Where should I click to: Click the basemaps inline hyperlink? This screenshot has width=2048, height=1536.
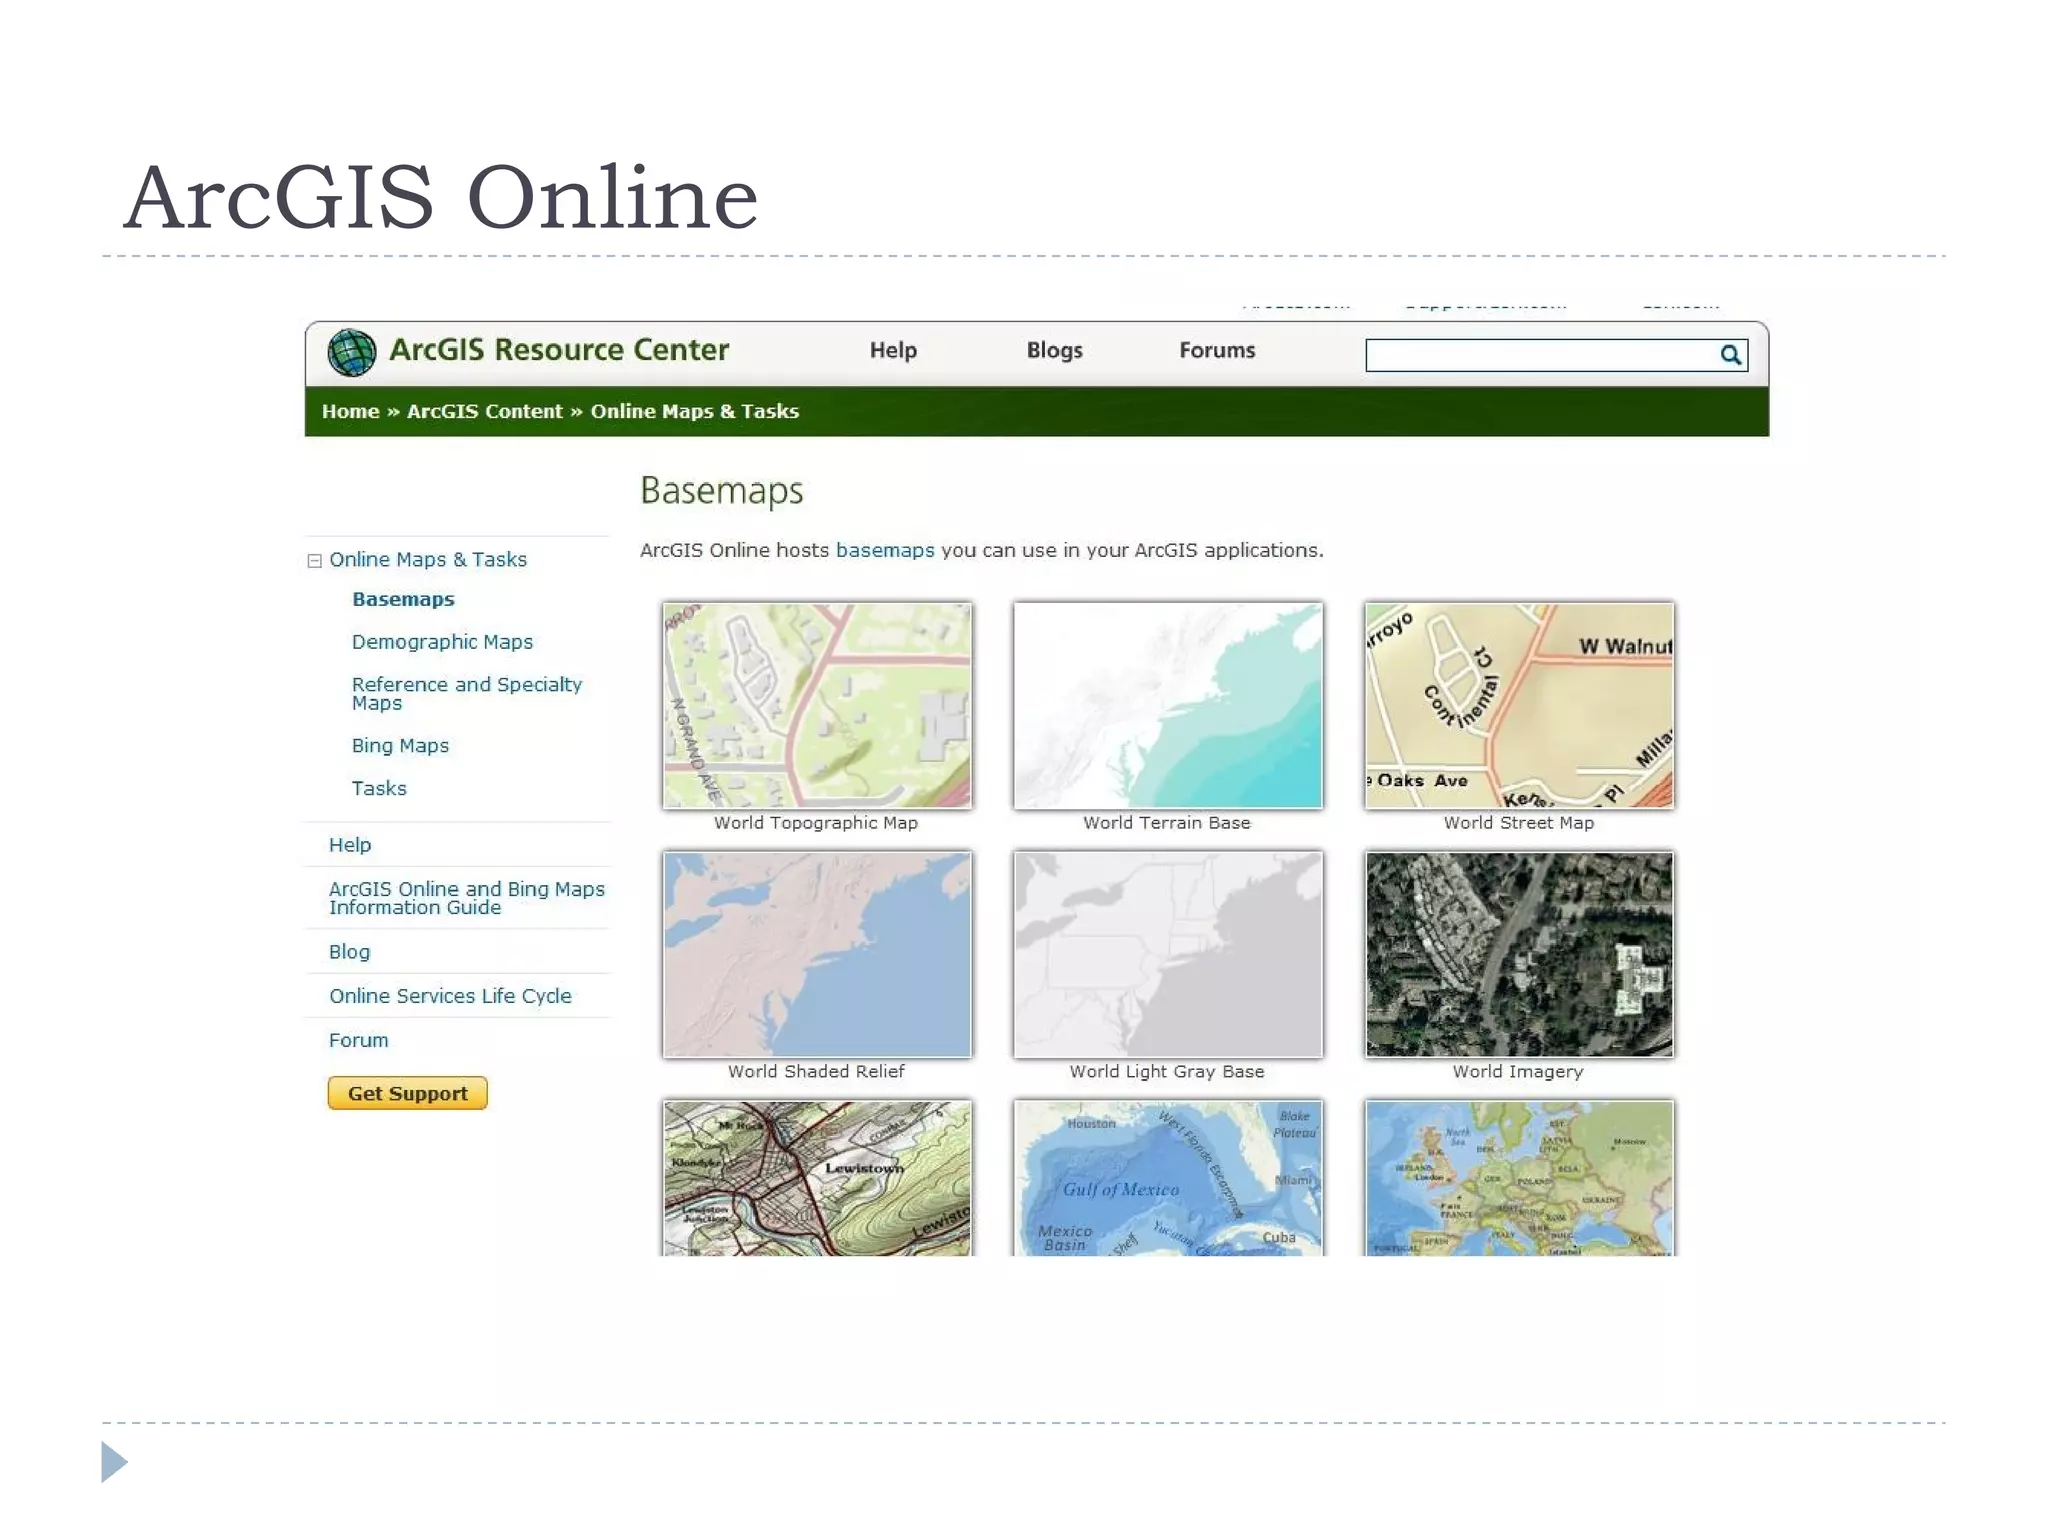pyautogui.click(x=885, y=550)
